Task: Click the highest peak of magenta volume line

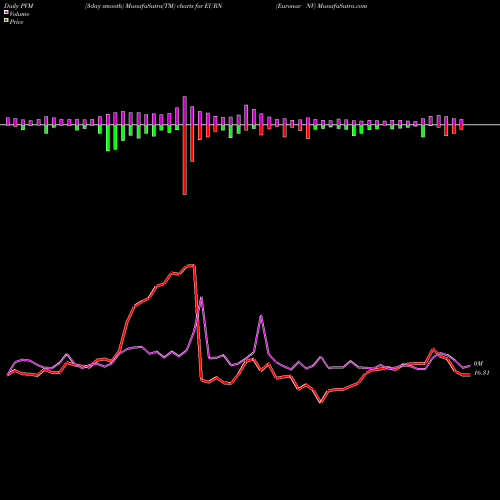Action: [201, 298]
